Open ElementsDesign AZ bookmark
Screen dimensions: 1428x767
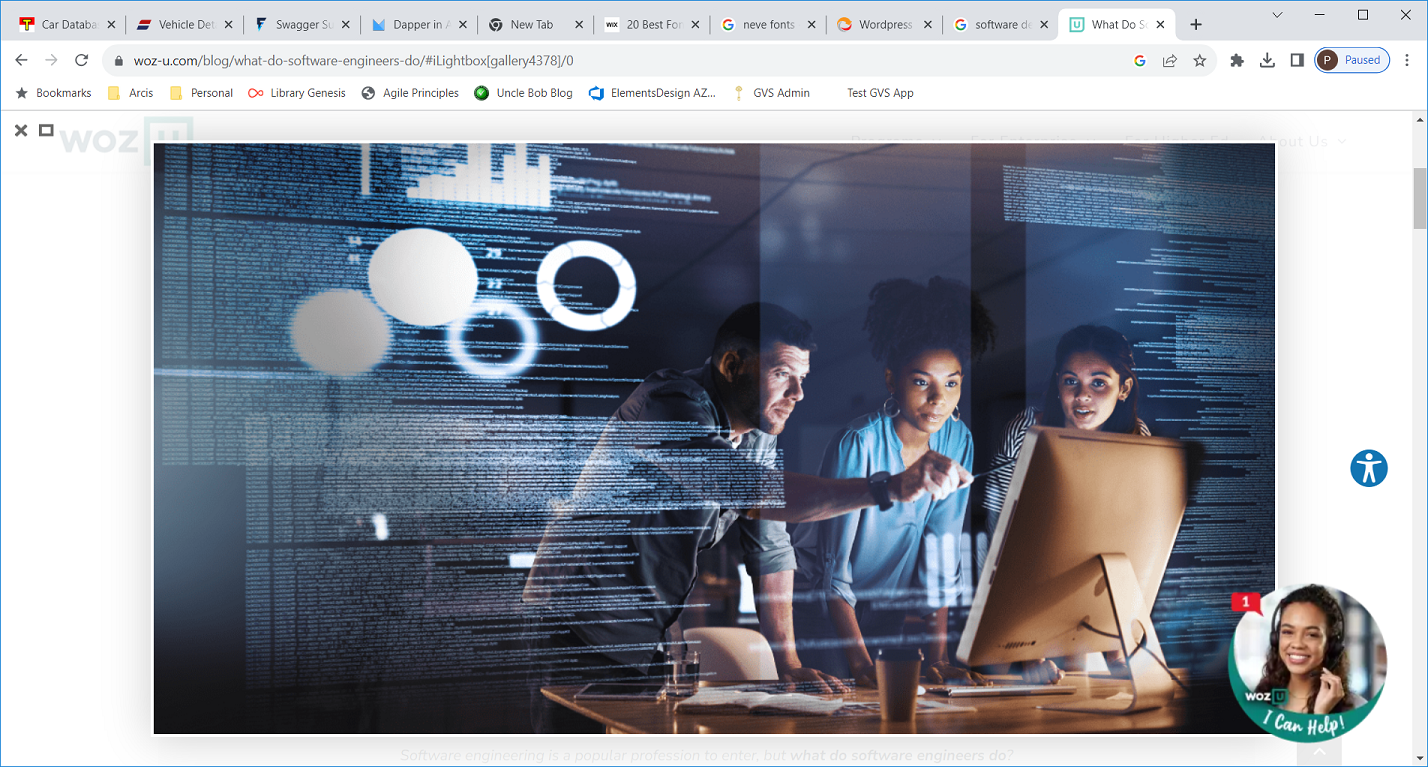tap(653, 93)
